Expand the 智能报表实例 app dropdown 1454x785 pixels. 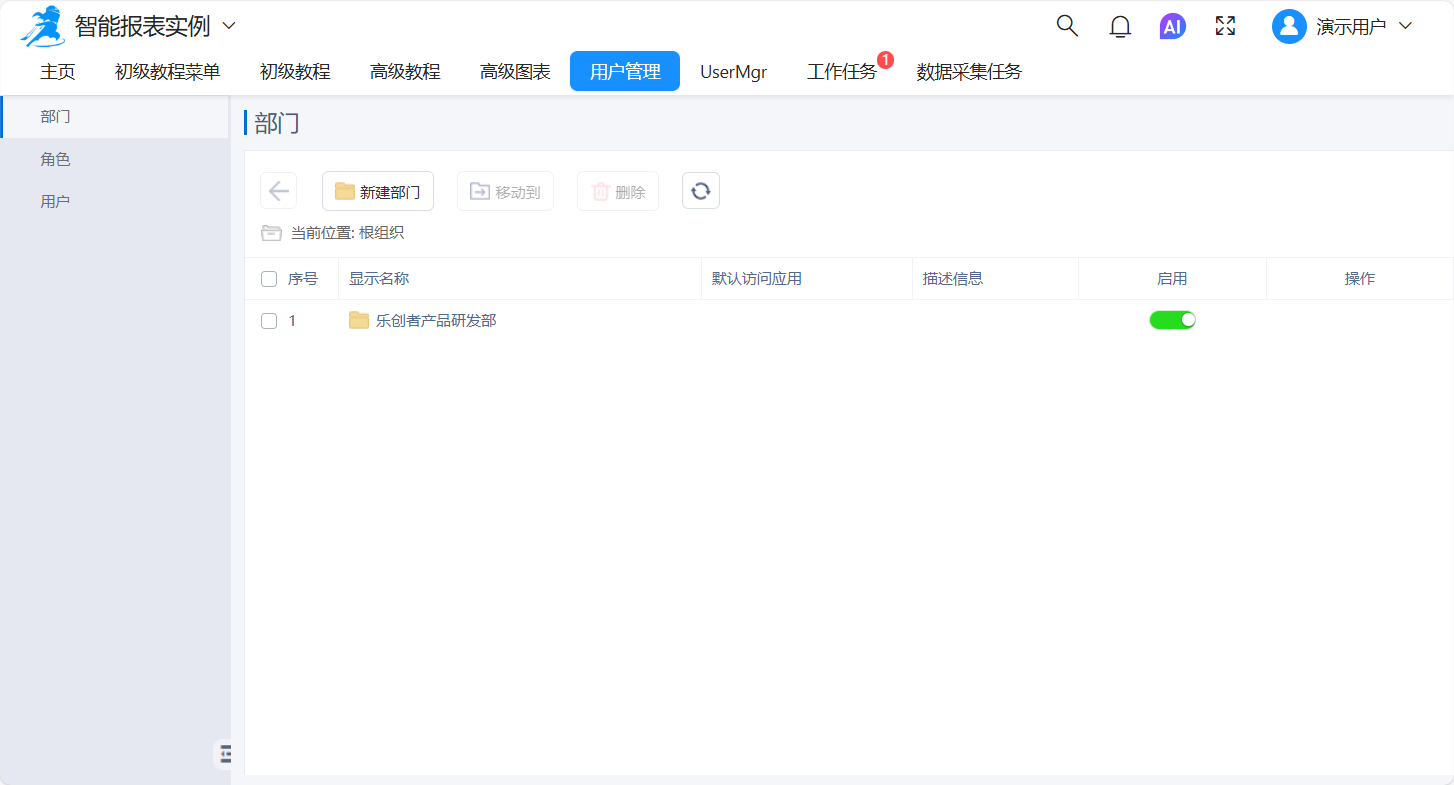[229, 25]
